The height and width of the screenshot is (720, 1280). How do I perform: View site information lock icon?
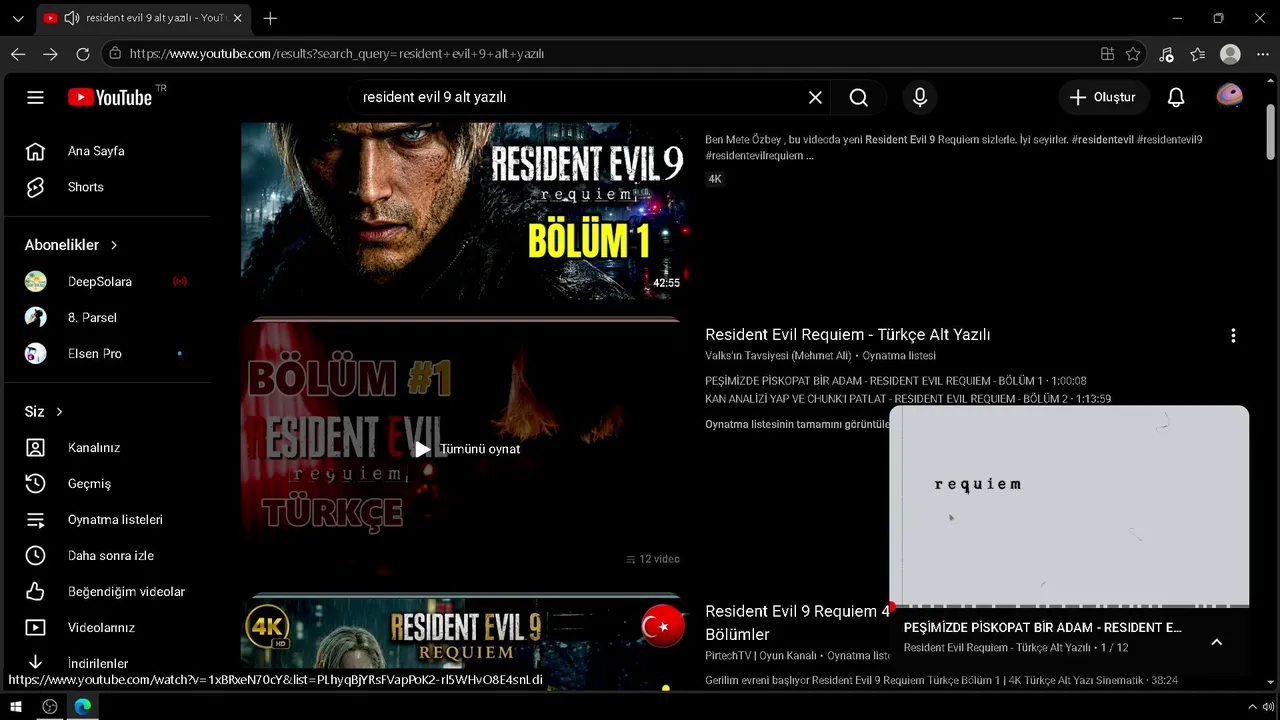pyautogui.click(x=115, y=54)
